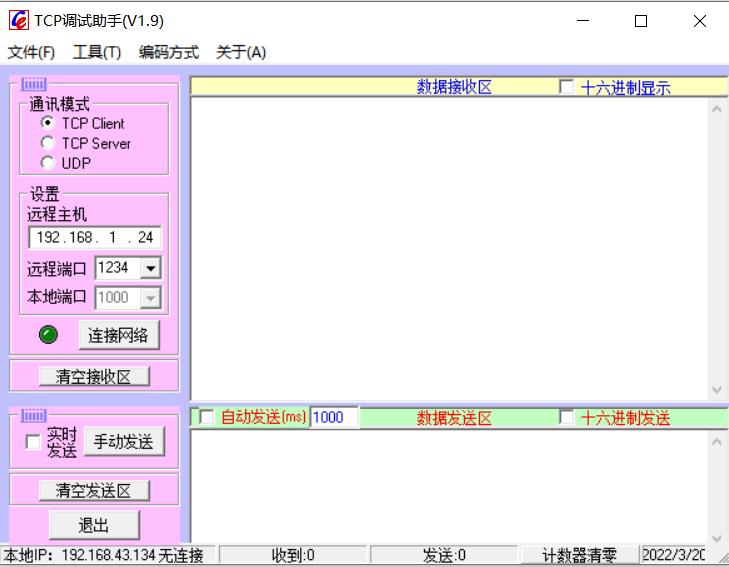The width and height of the screenshot is (729, 567).
Task: Click the auto-send interval field showing 1000
Action: pos(334,417)
